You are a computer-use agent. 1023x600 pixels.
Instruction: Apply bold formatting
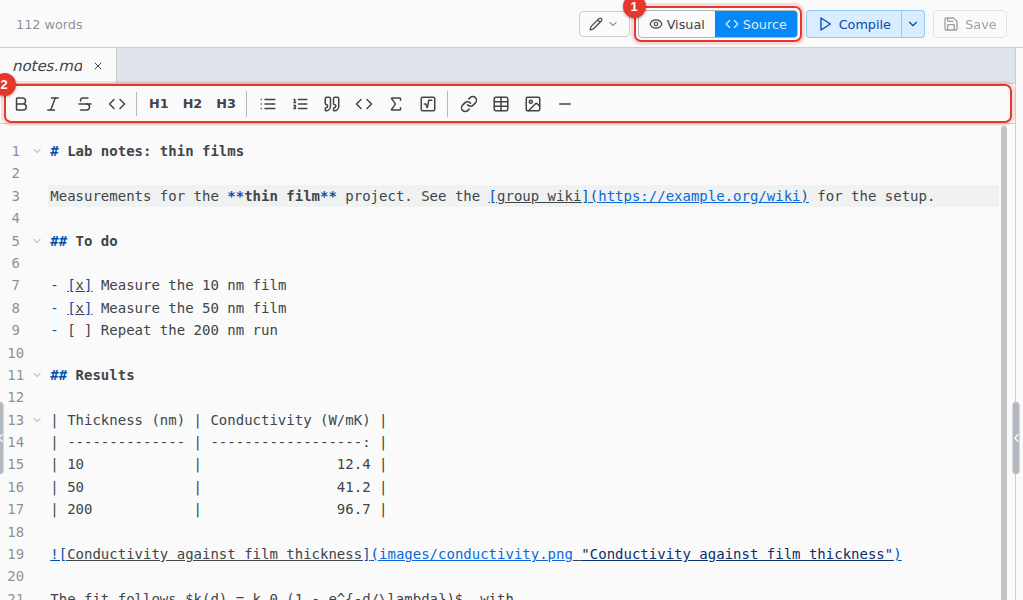coord(21,104)
